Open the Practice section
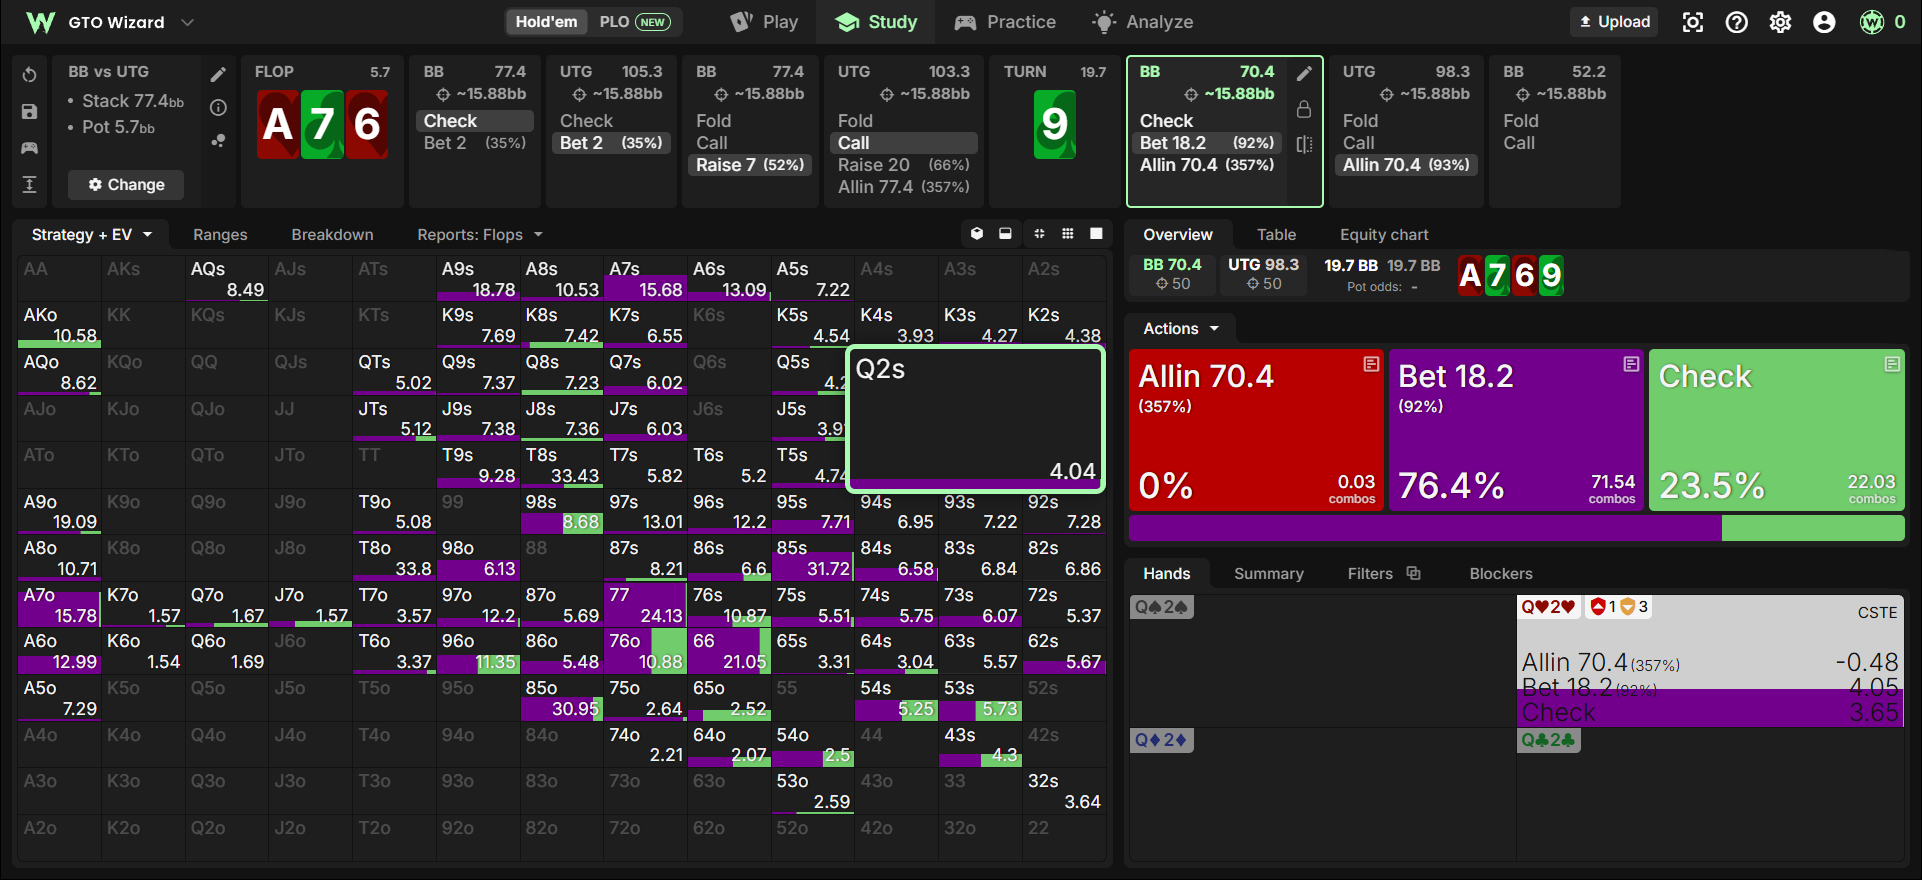The height and width of the screenshot is (880, 1922). [x=1005, y=22]
